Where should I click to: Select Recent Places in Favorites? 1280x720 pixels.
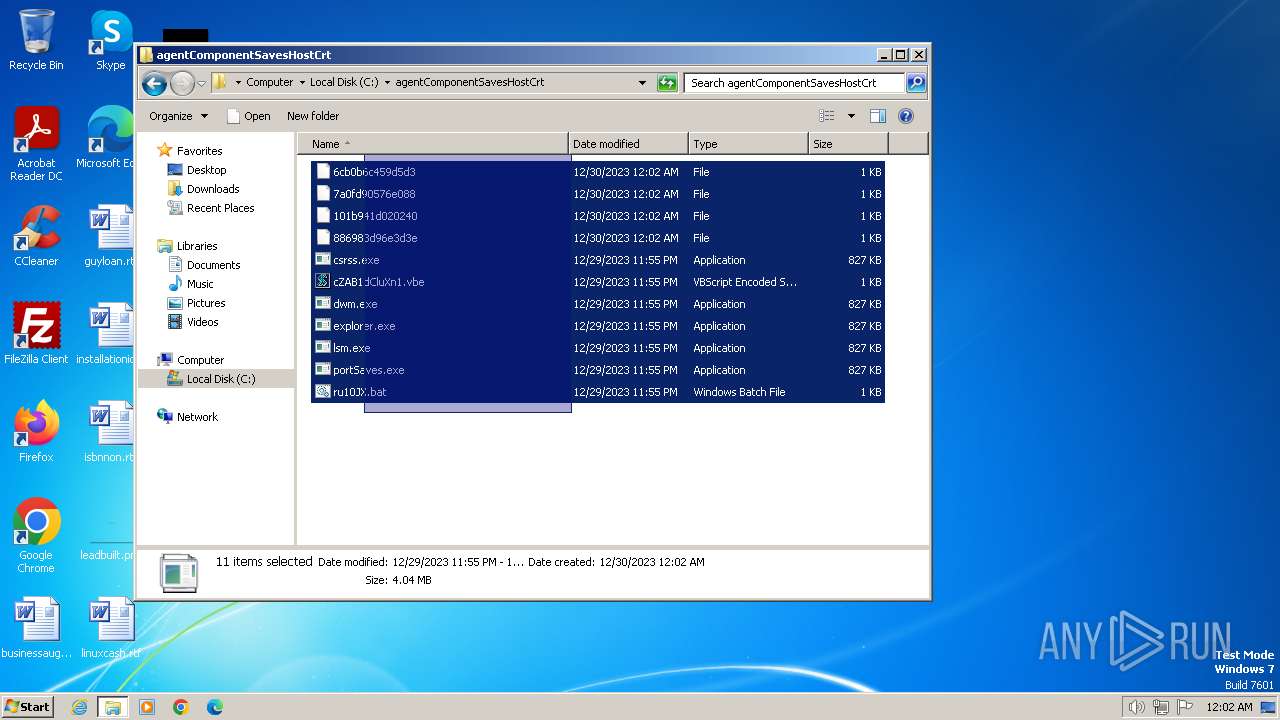220,208
